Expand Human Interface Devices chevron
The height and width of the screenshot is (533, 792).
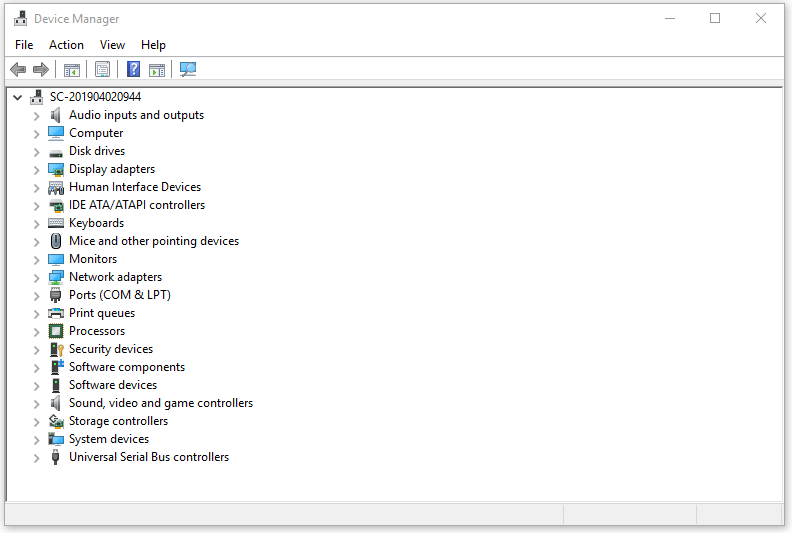click(36, 188)
